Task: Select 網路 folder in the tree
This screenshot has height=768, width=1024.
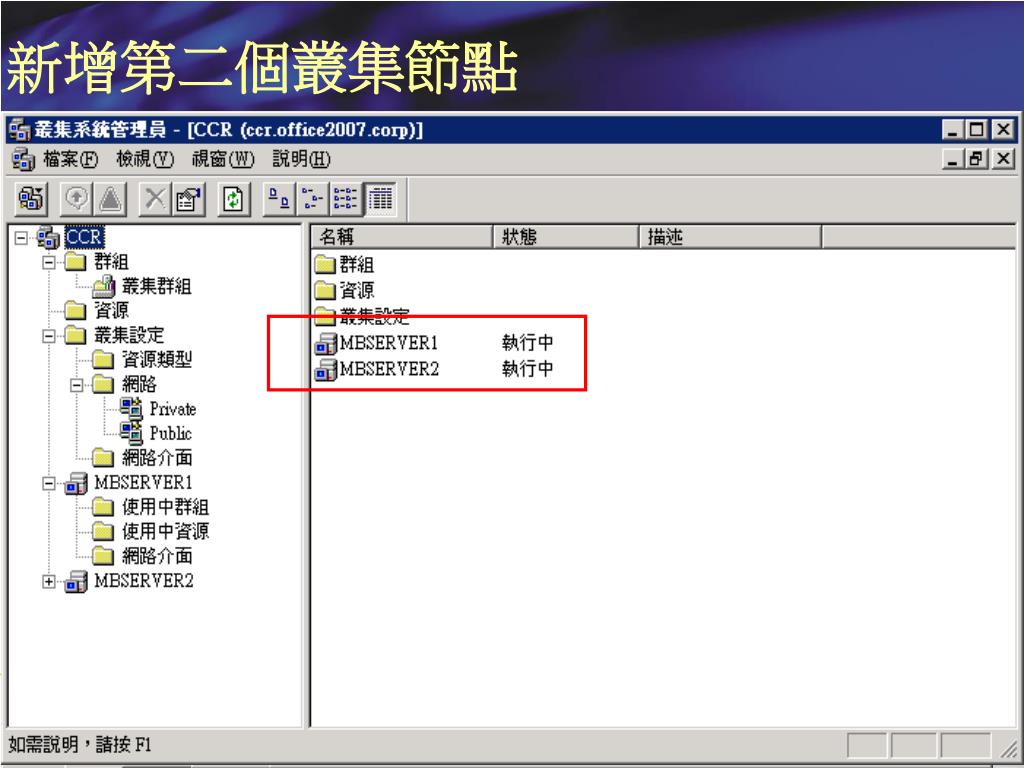Action: pos(139,384)
